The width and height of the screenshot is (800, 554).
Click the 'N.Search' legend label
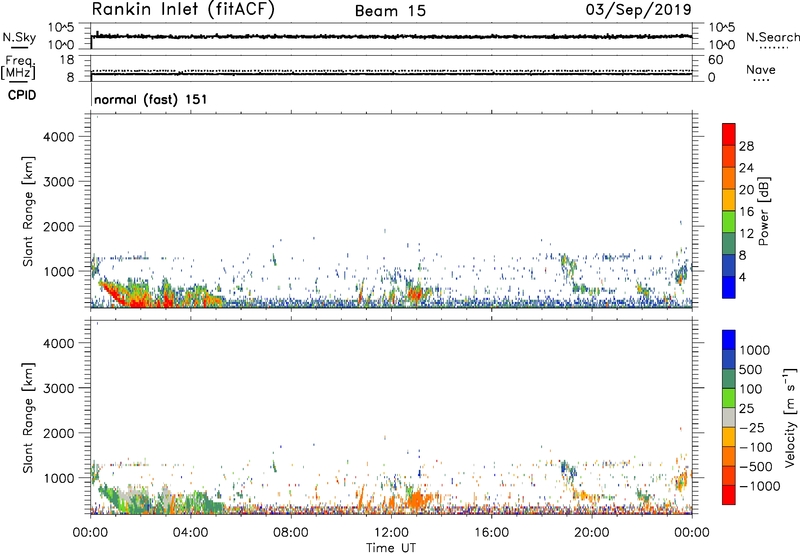(x=772, y=37)
